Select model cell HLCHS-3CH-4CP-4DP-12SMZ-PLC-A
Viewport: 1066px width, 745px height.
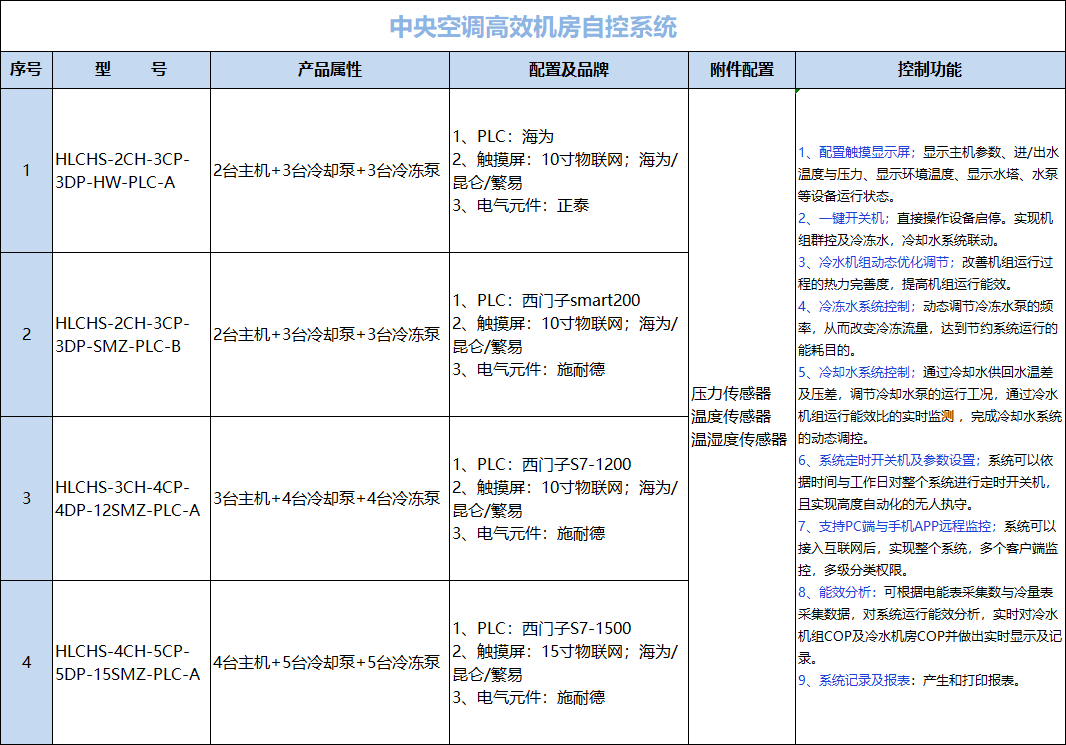[131, 498]
